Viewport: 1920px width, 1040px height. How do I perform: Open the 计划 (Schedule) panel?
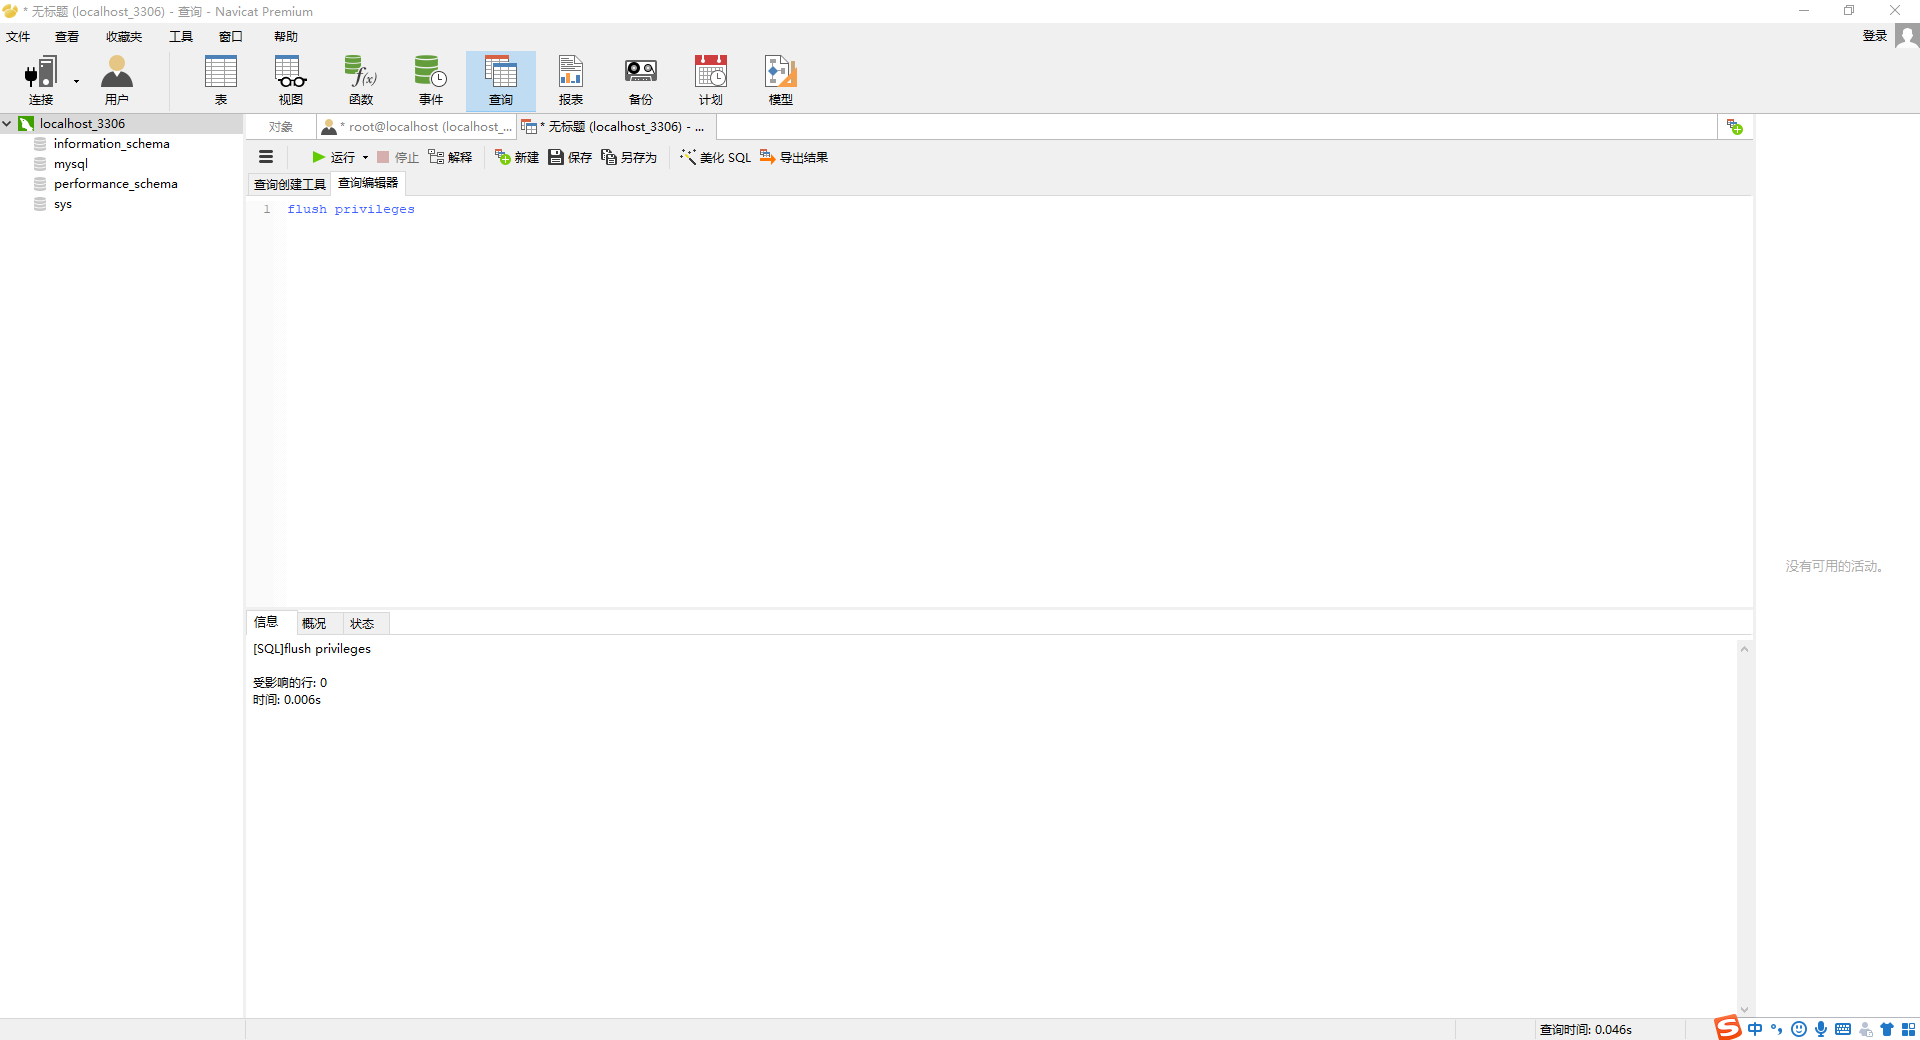tap(710, 80)
